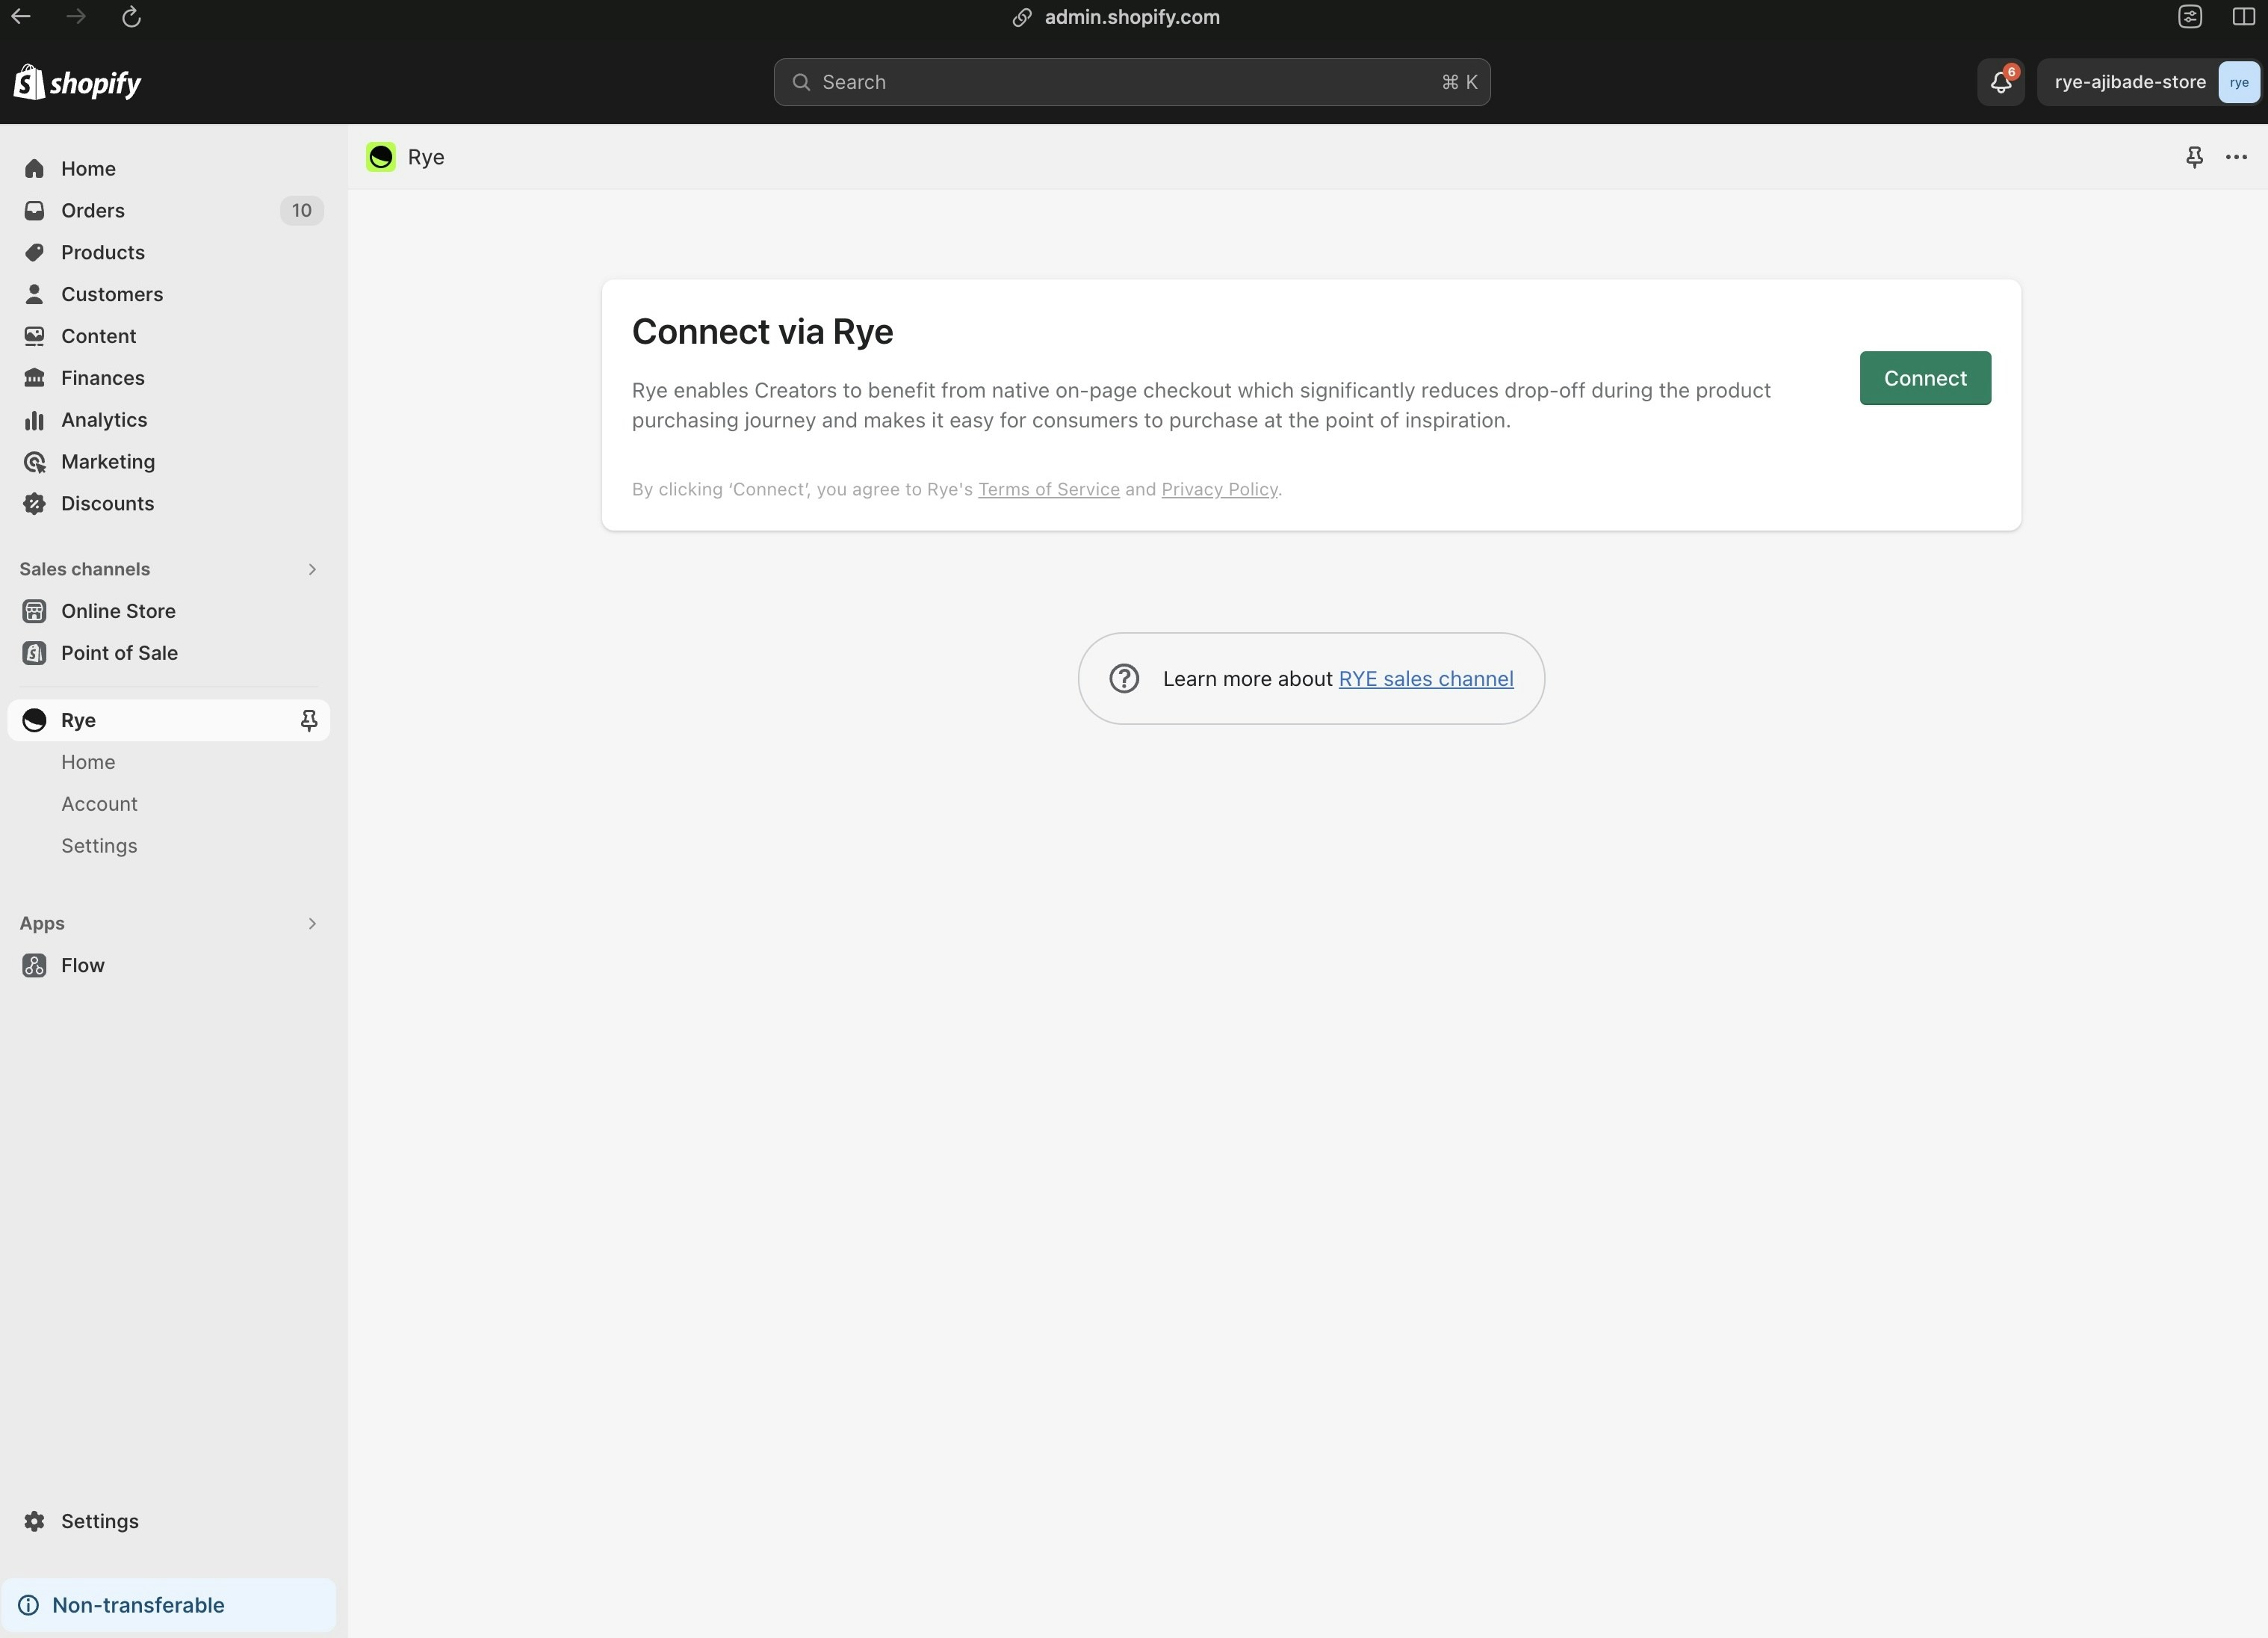Click the Discounts badge icon

click(34, 504)
